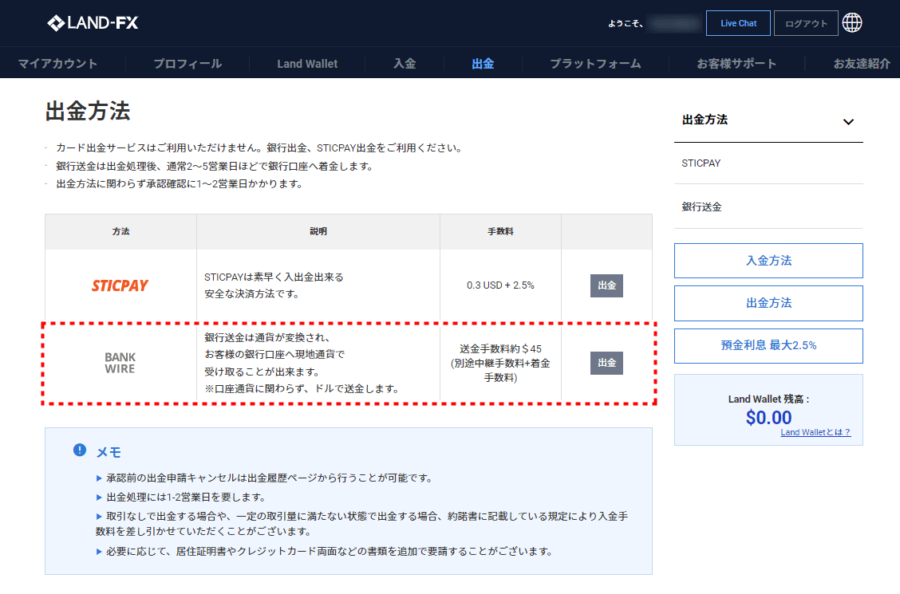
Task: Click the カード出金サービス notice line
Action: tap(259, 148)
